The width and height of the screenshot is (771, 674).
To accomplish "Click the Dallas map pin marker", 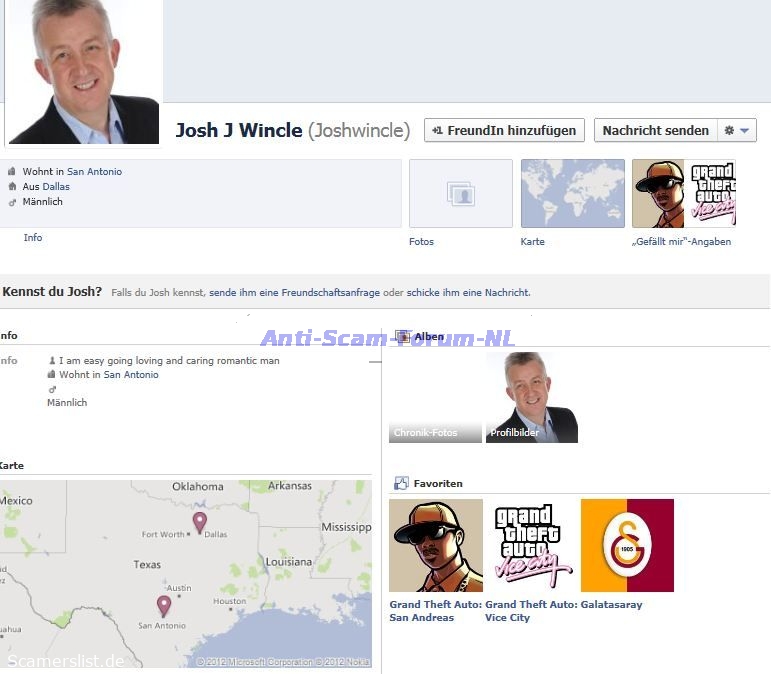I will (x=200, y=522).
